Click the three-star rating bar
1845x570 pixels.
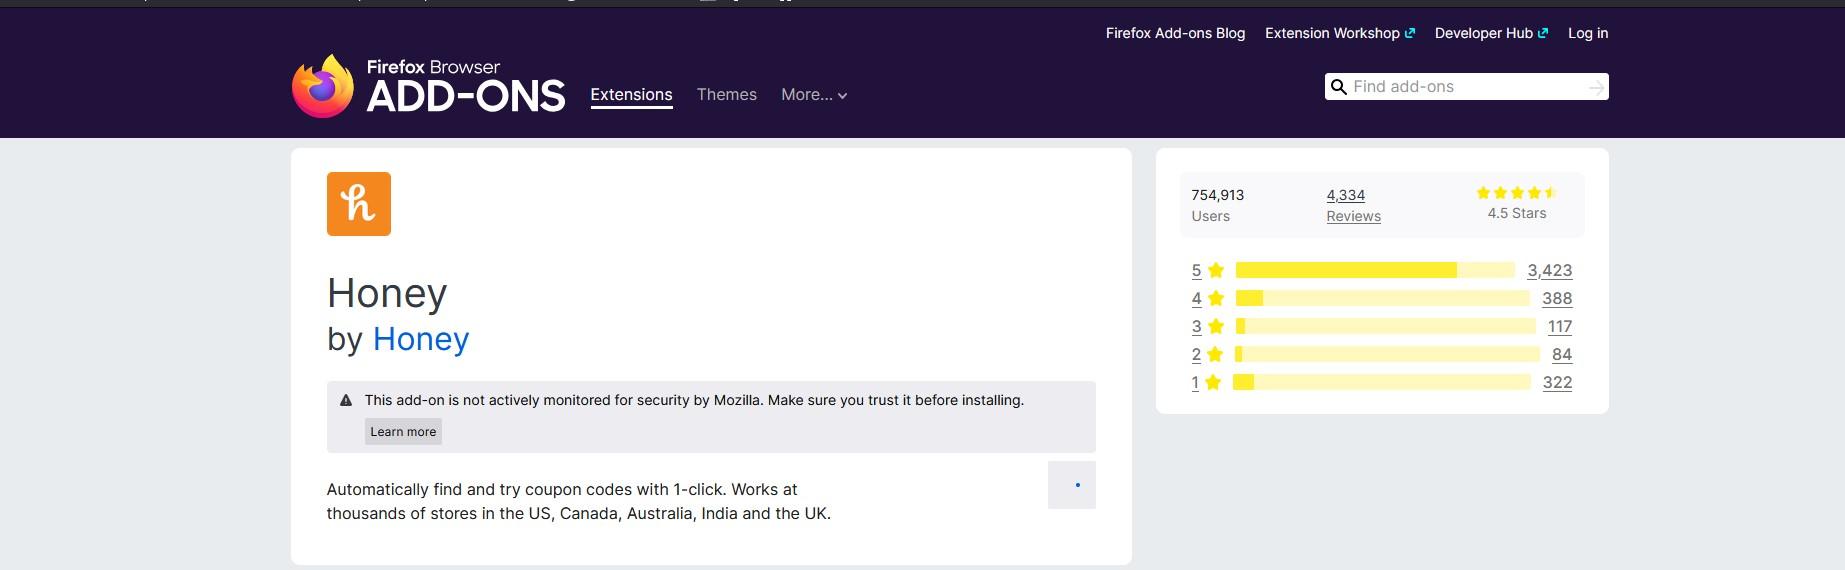1386,326
